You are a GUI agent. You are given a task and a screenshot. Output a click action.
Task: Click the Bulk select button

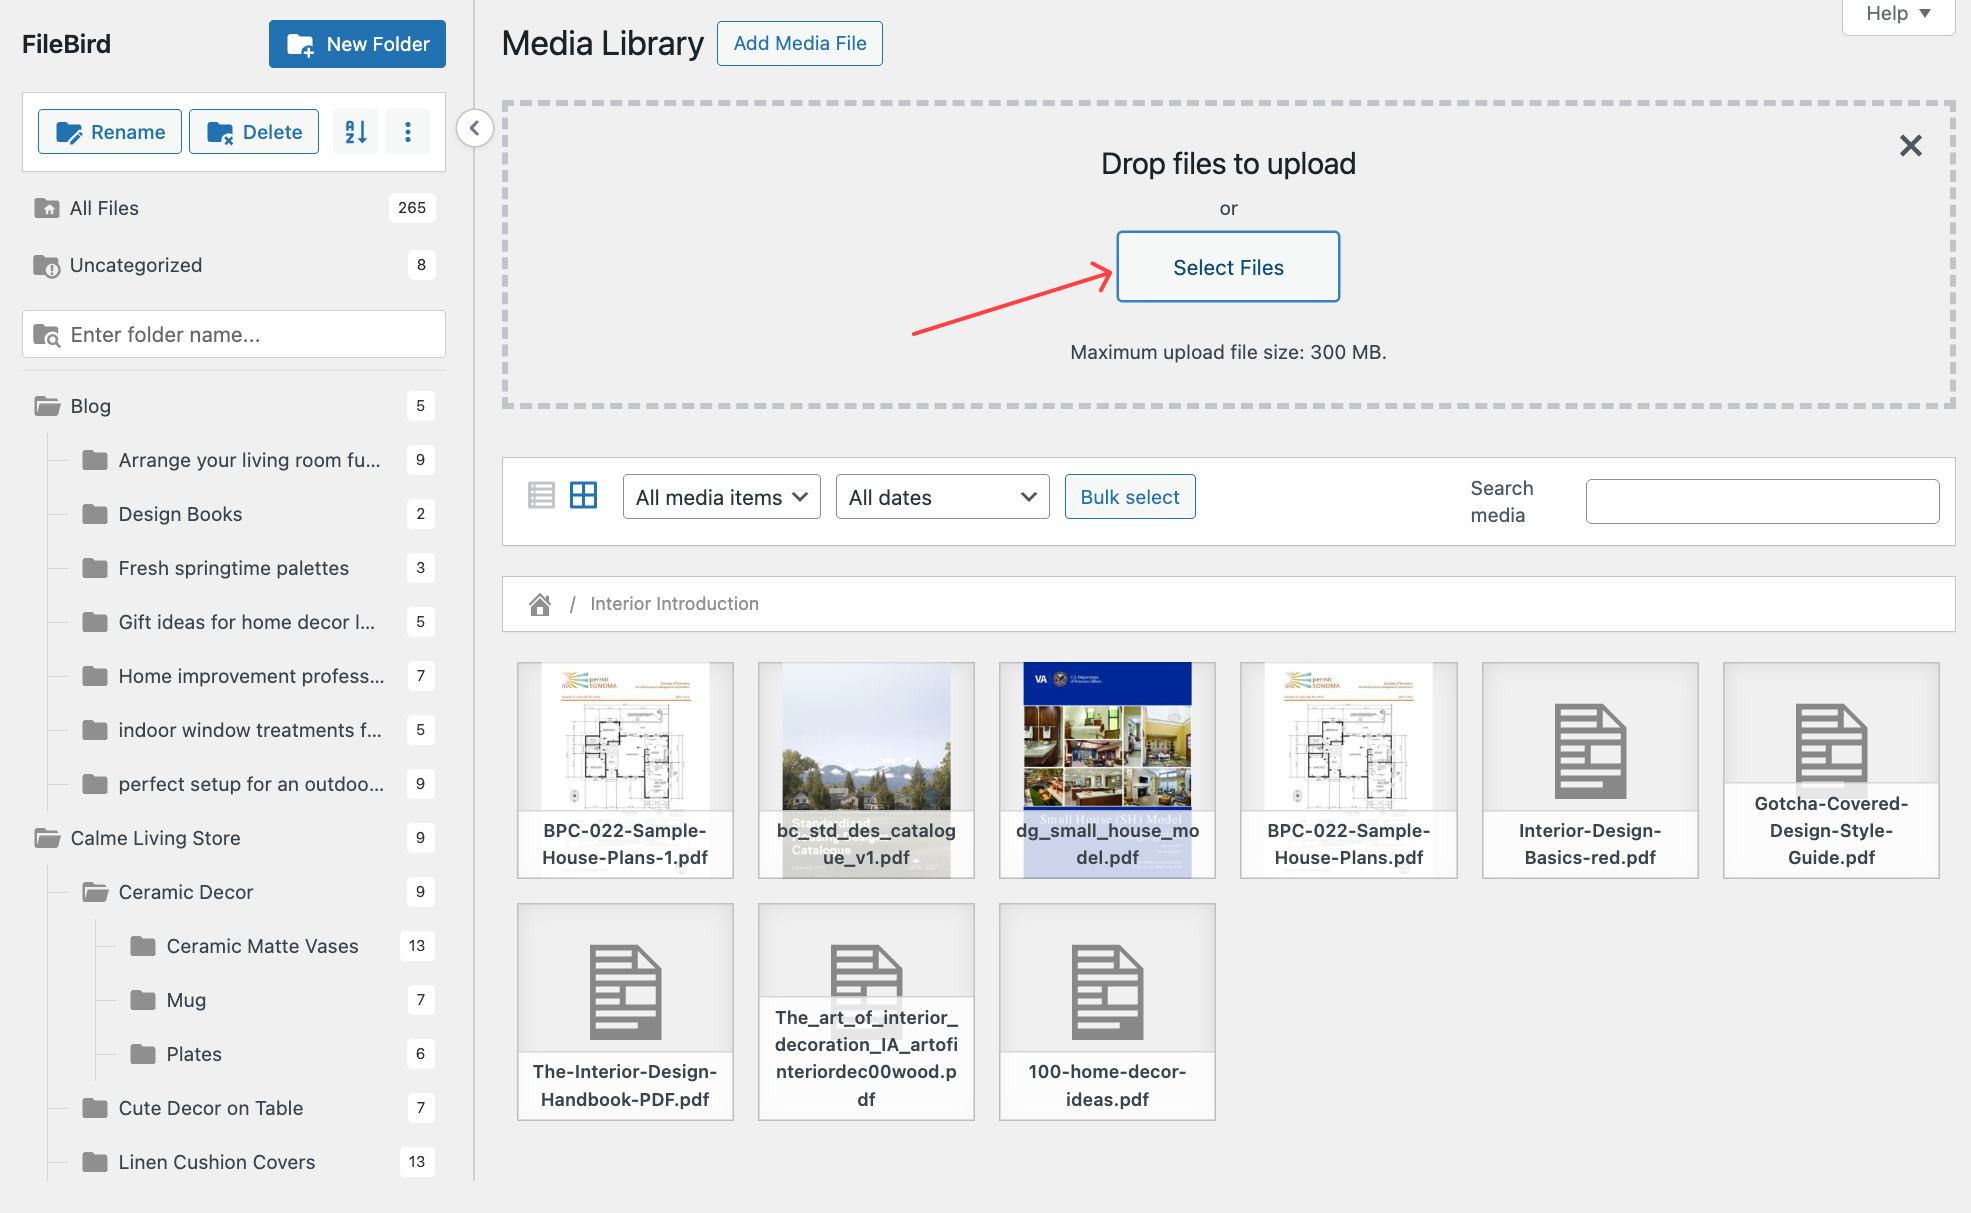pyautogui.click(x=1129, y=497)
